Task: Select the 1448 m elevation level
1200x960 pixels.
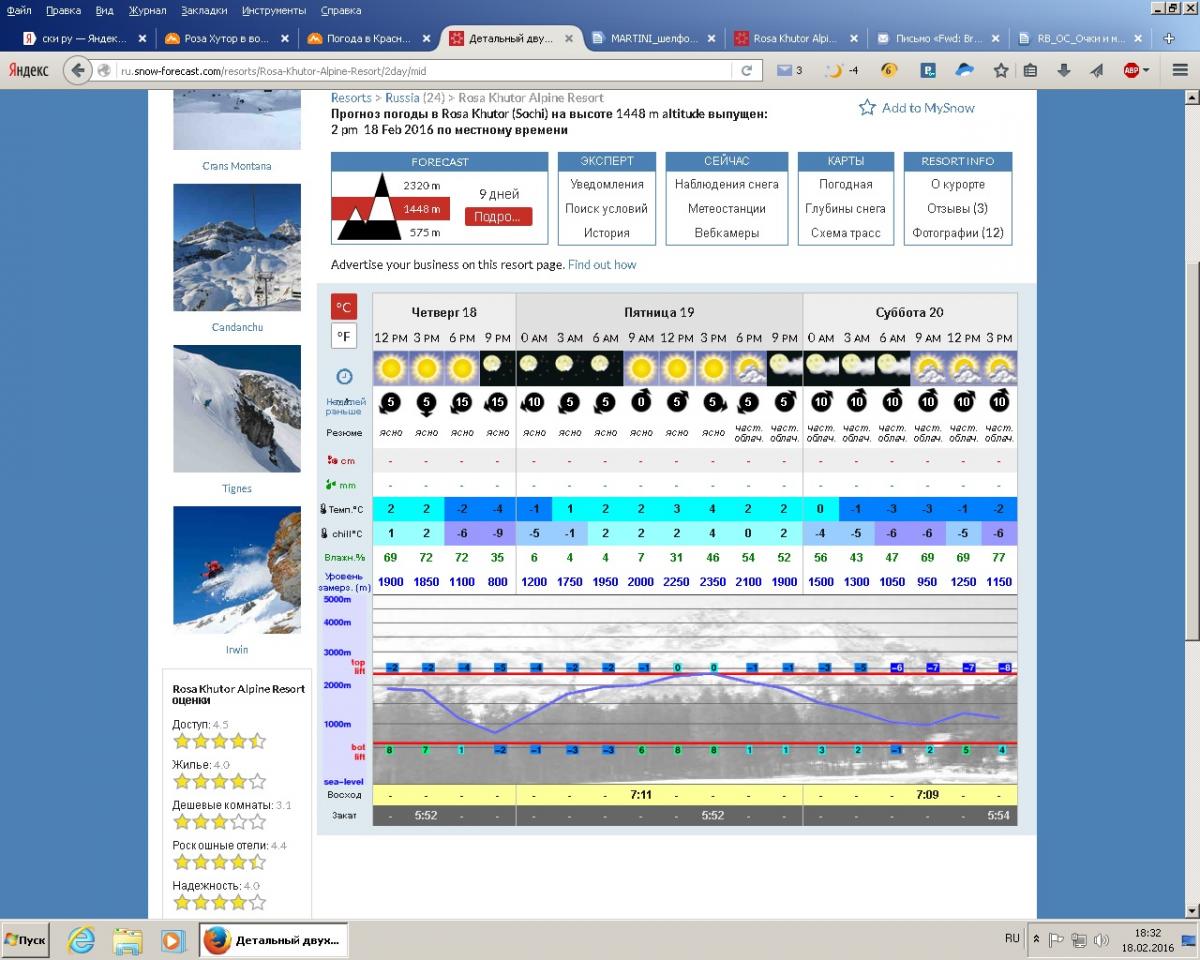Action: tap(421, 209)
